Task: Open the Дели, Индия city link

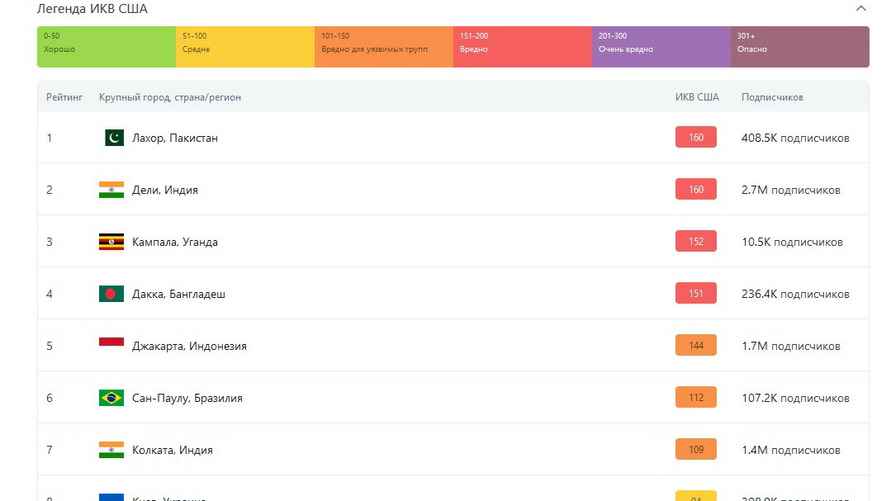Action: coord(165,190)
